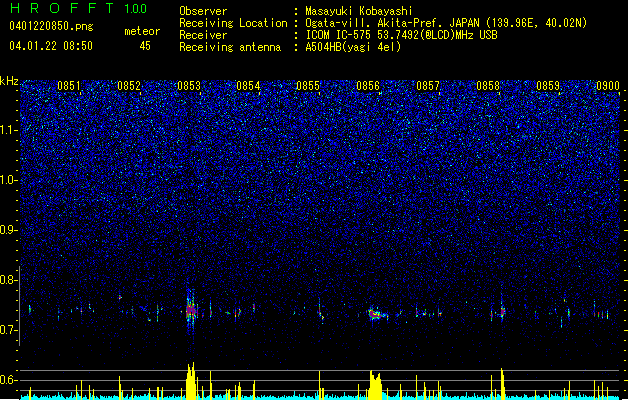Click the 0900 time marker
Screen dimensions: 629x400
(x=608, y=86)
